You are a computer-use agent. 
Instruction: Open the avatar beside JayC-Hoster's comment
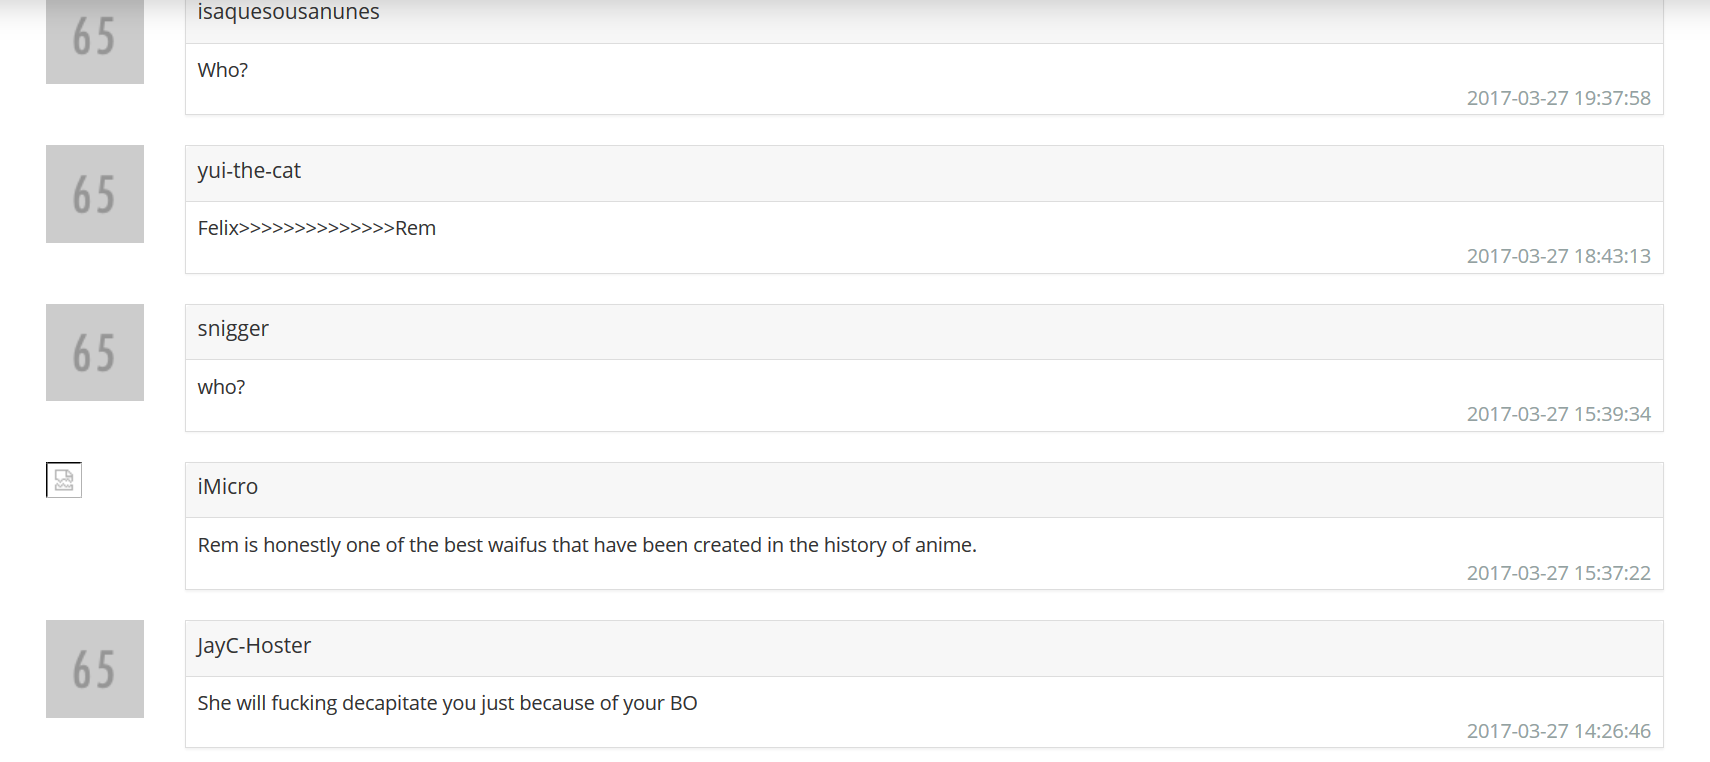coord(95,669)
